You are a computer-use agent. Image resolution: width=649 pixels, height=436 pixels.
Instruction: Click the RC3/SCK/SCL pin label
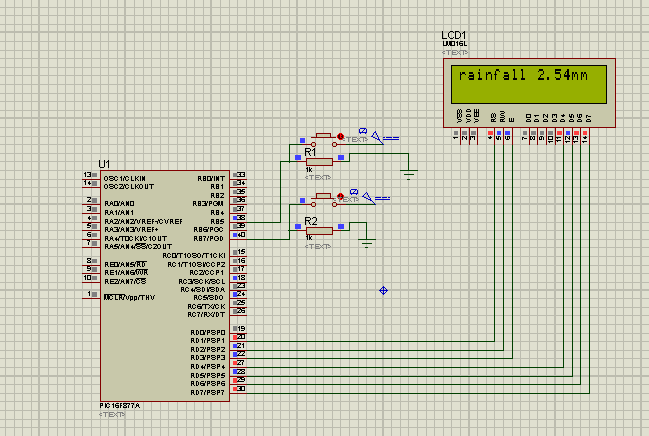(202, 282)
